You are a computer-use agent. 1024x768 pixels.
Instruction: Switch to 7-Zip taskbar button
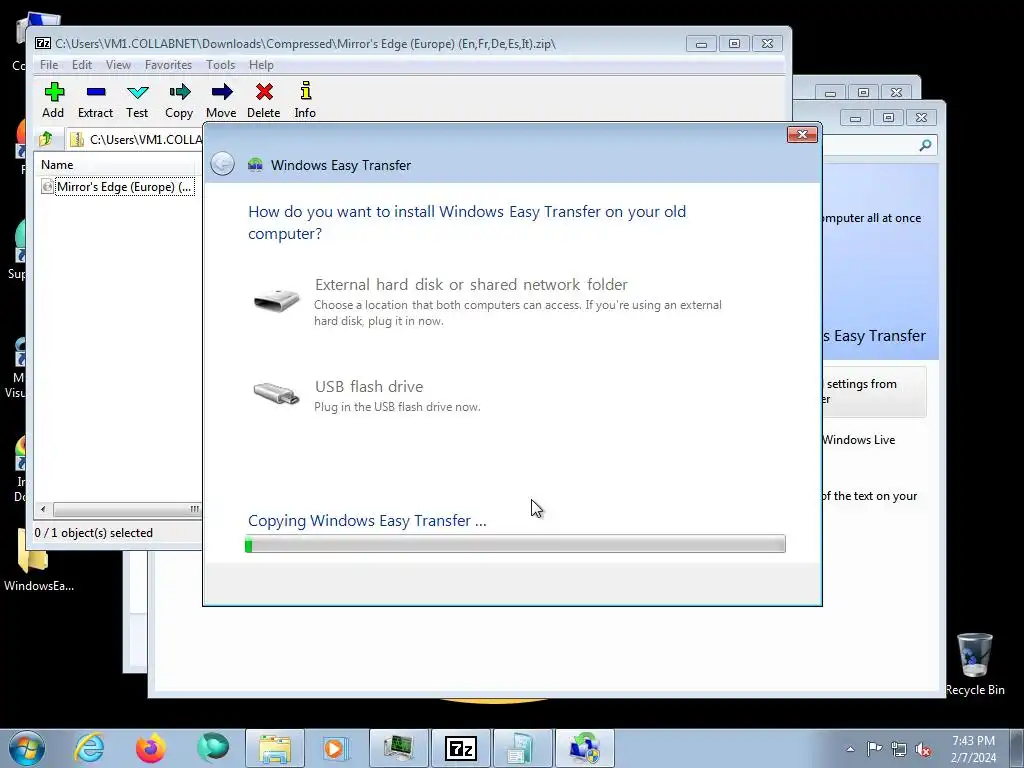pyautogui.click(x=461, y=748)
